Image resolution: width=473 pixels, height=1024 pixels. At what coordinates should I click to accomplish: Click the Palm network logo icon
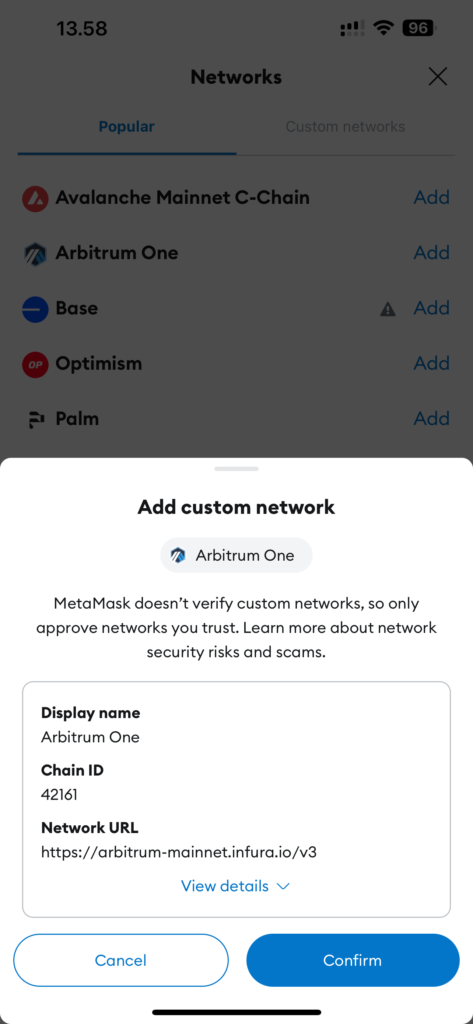pos(35,419)
